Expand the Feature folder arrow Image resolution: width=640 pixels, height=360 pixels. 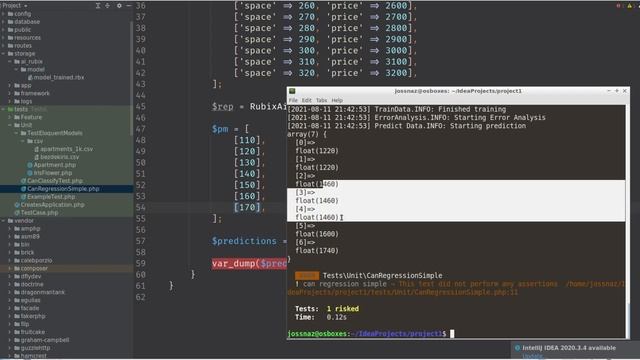(10, 117)
